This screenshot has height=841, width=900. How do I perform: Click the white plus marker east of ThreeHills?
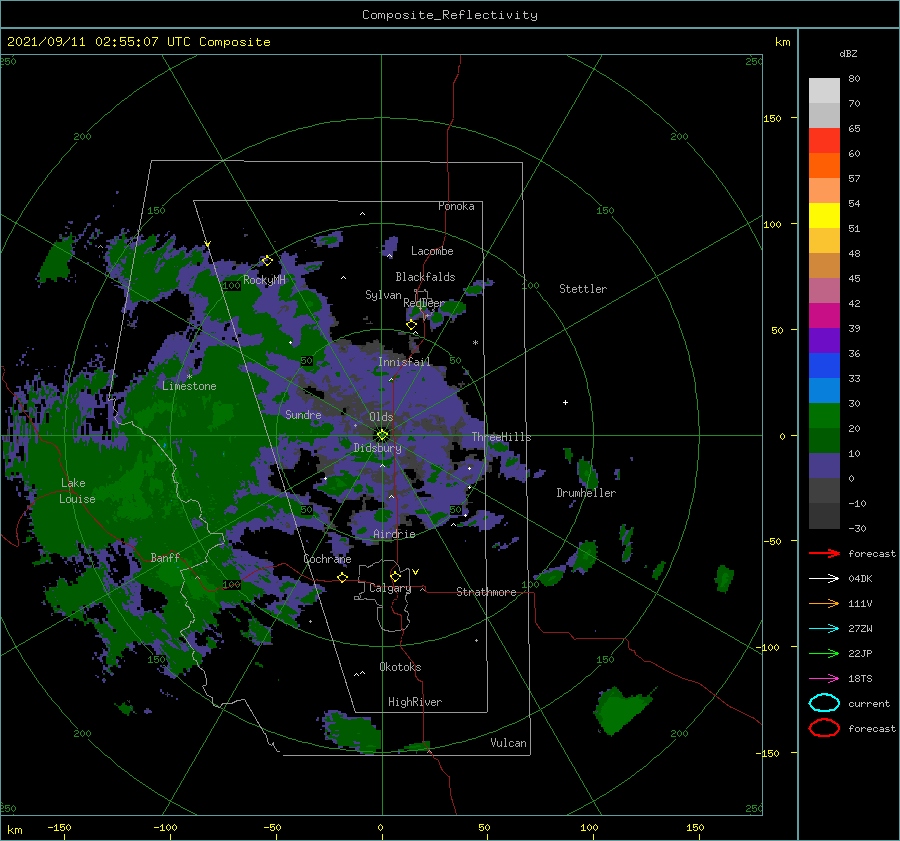[565, 402]
